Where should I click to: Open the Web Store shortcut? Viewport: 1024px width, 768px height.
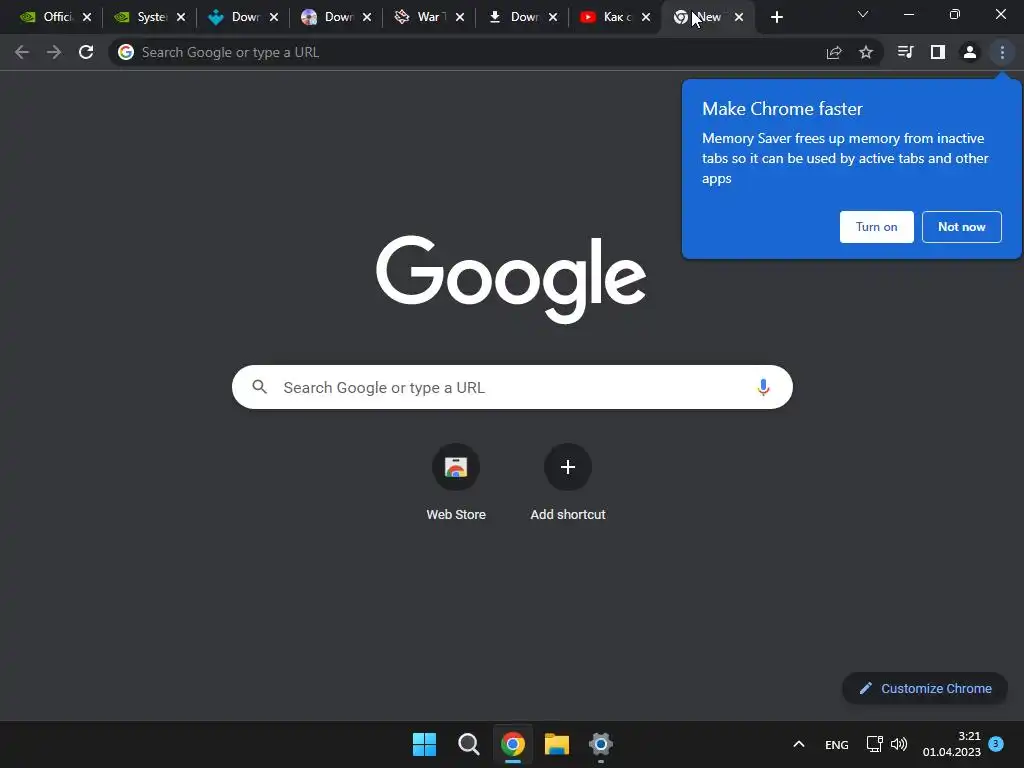[456, 483]
